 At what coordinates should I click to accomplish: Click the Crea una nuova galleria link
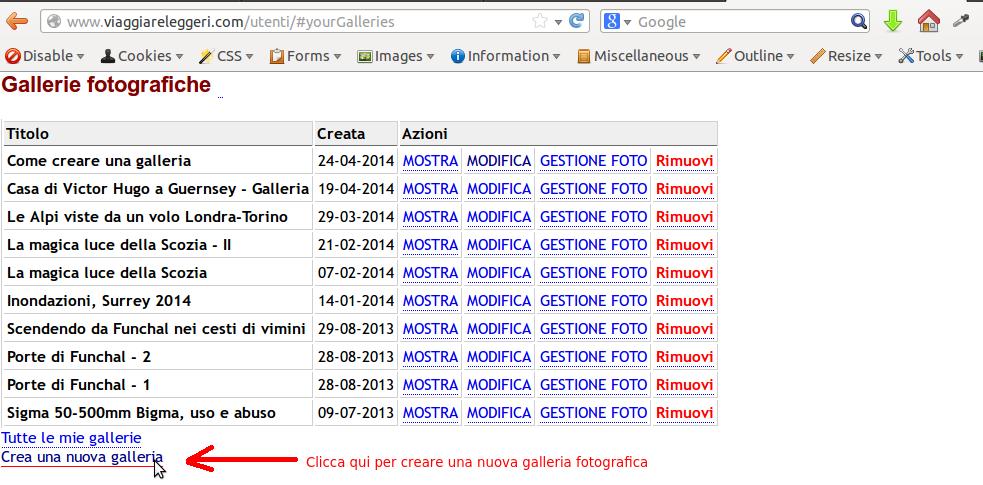click(82, 457)
